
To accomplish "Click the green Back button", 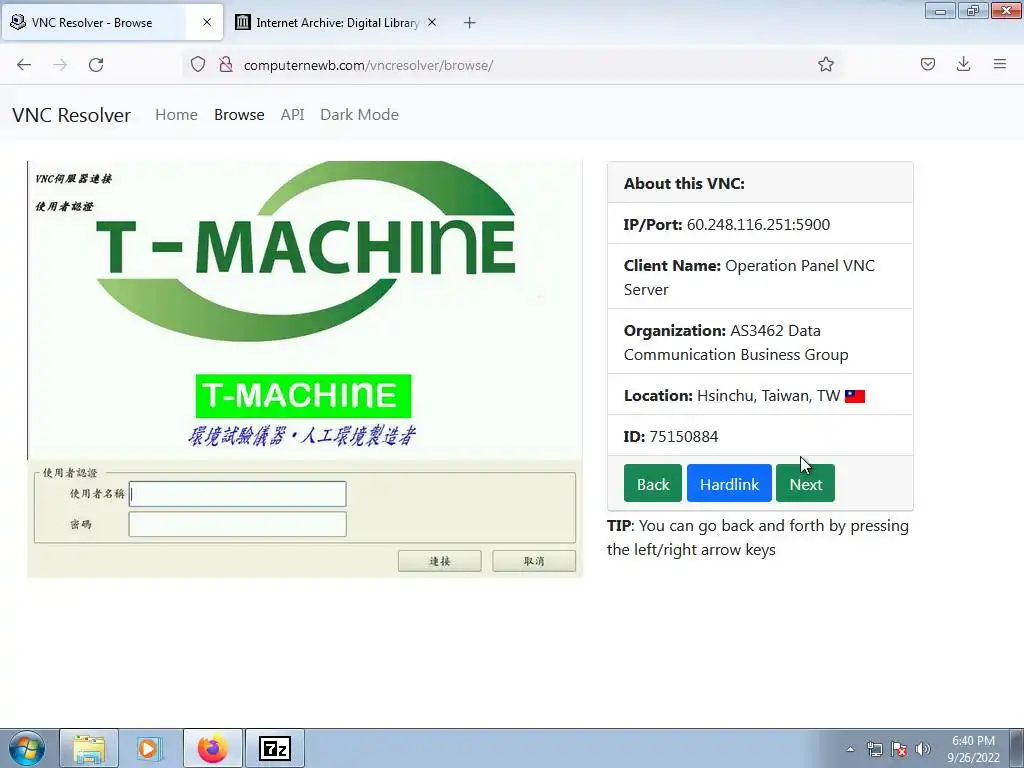I will coord(652,483).
